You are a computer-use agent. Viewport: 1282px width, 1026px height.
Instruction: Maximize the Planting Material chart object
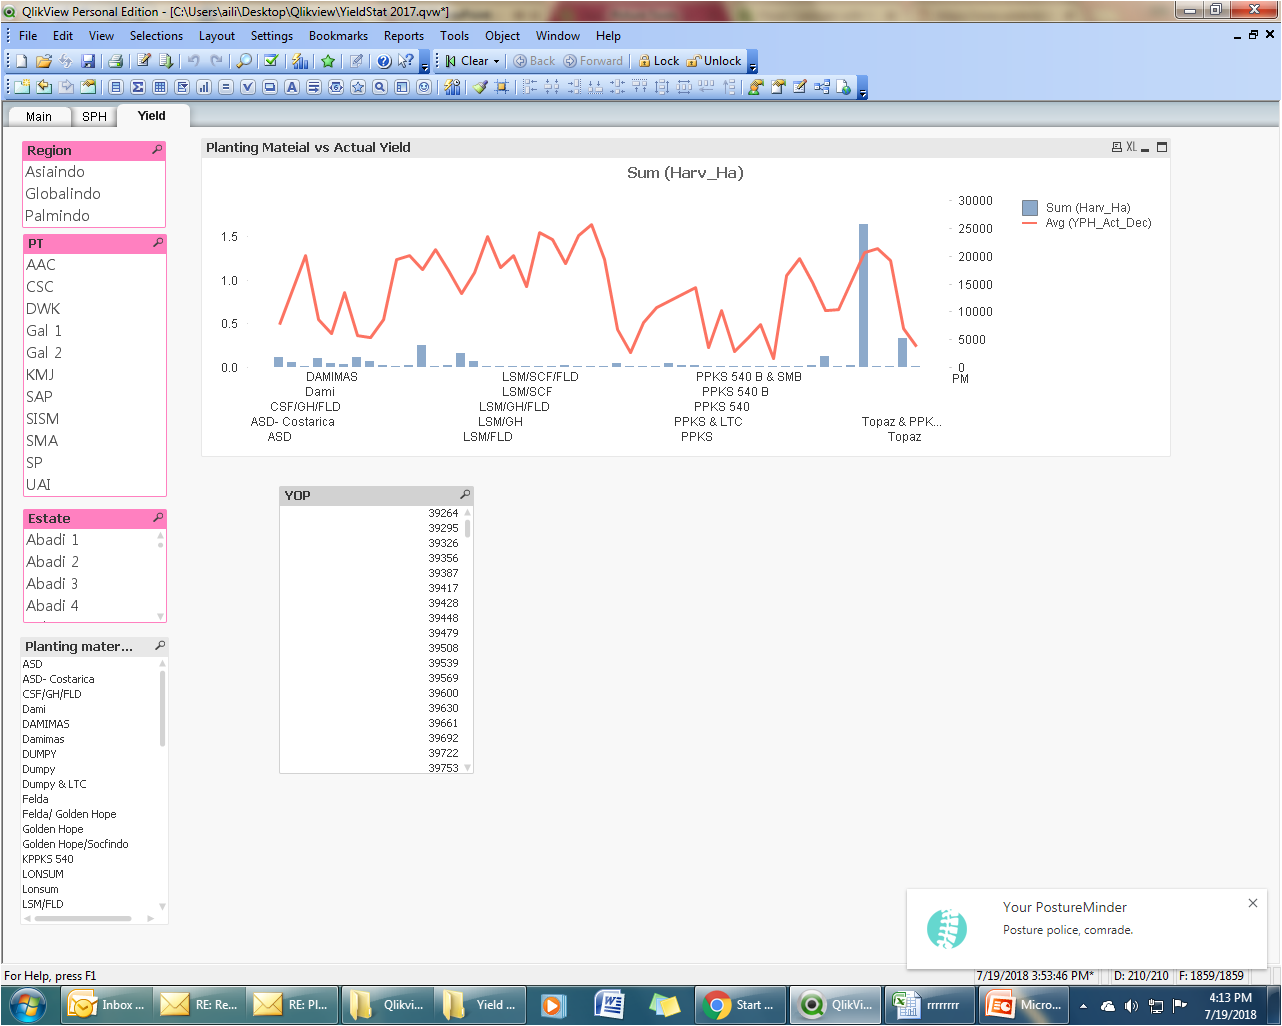(1162, 147)
